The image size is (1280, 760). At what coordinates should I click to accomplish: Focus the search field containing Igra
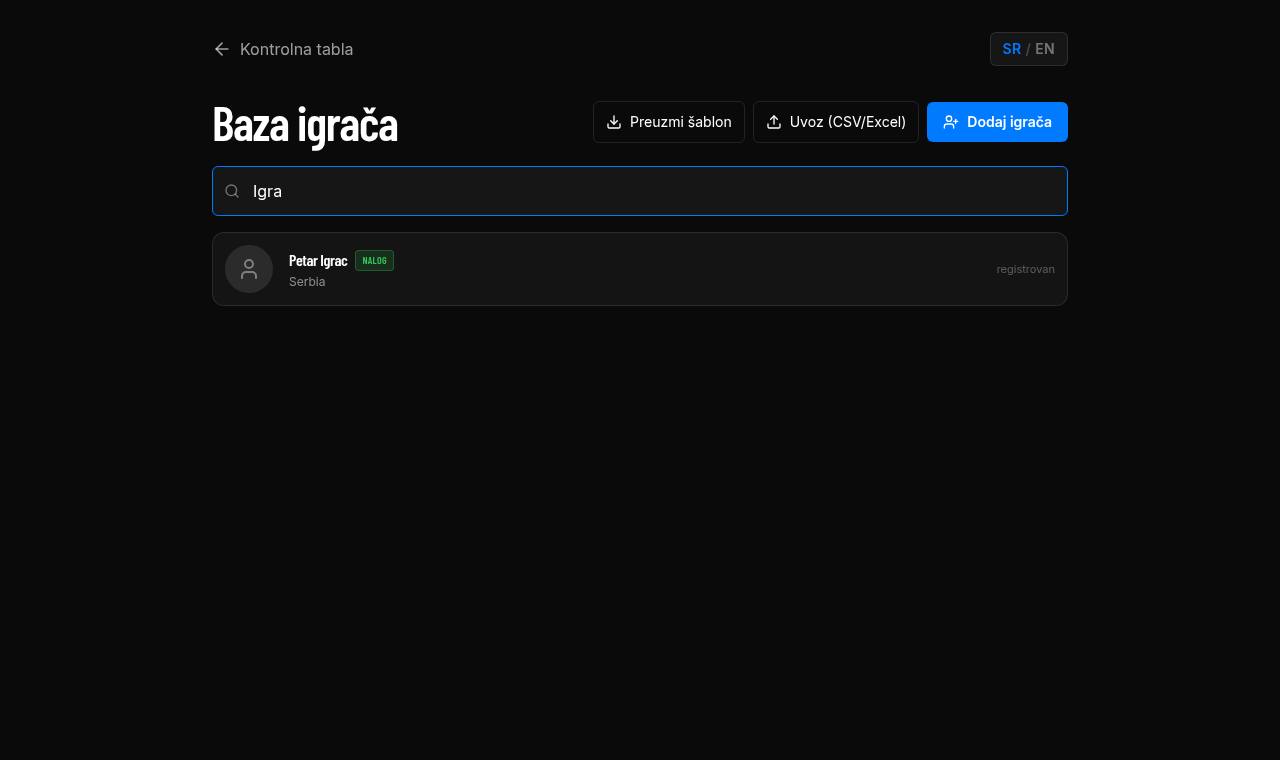(640, 191)
